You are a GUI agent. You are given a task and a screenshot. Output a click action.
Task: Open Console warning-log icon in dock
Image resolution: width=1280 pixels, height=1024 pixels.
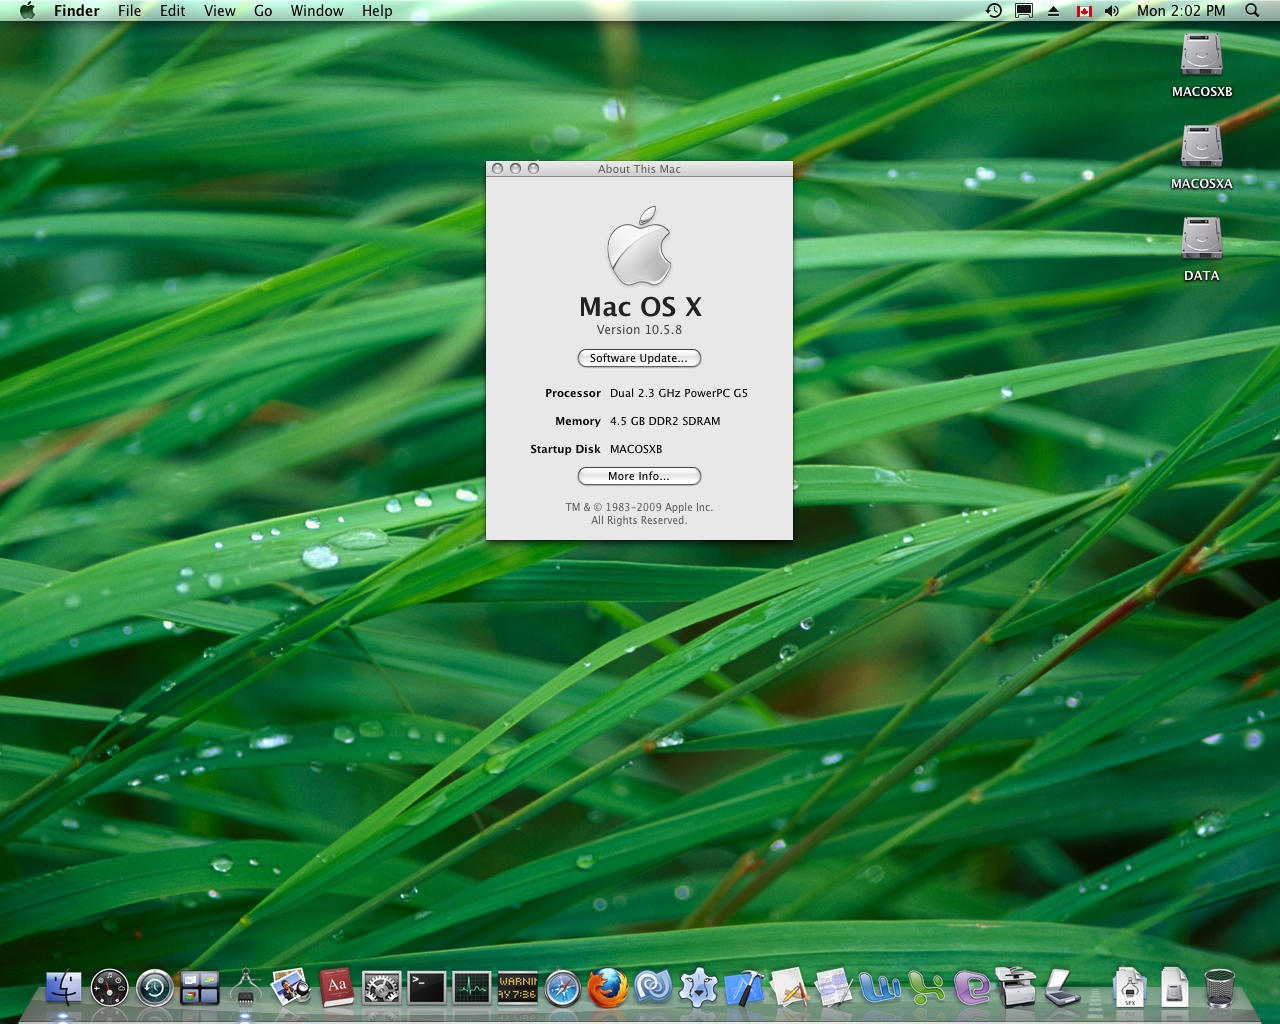pyautogui.click(x=517, y=988)
